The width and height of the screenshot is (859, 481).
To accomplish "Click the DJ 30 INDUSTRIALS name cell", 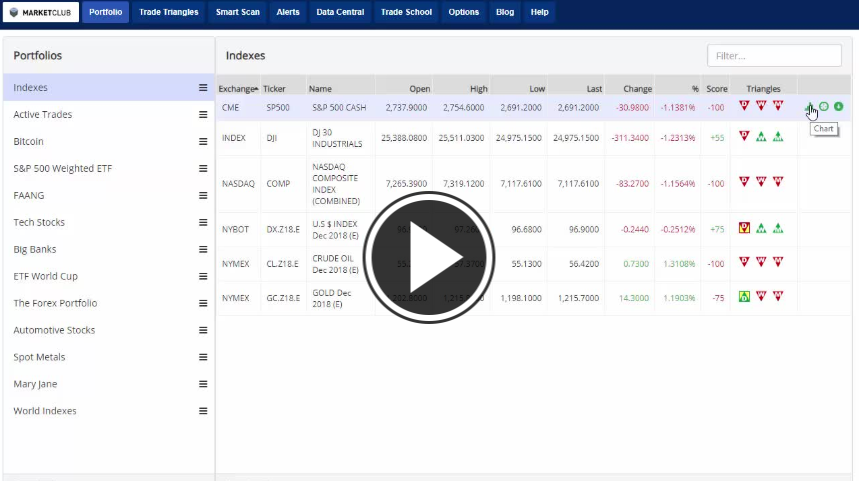I will tap(337, 138).
